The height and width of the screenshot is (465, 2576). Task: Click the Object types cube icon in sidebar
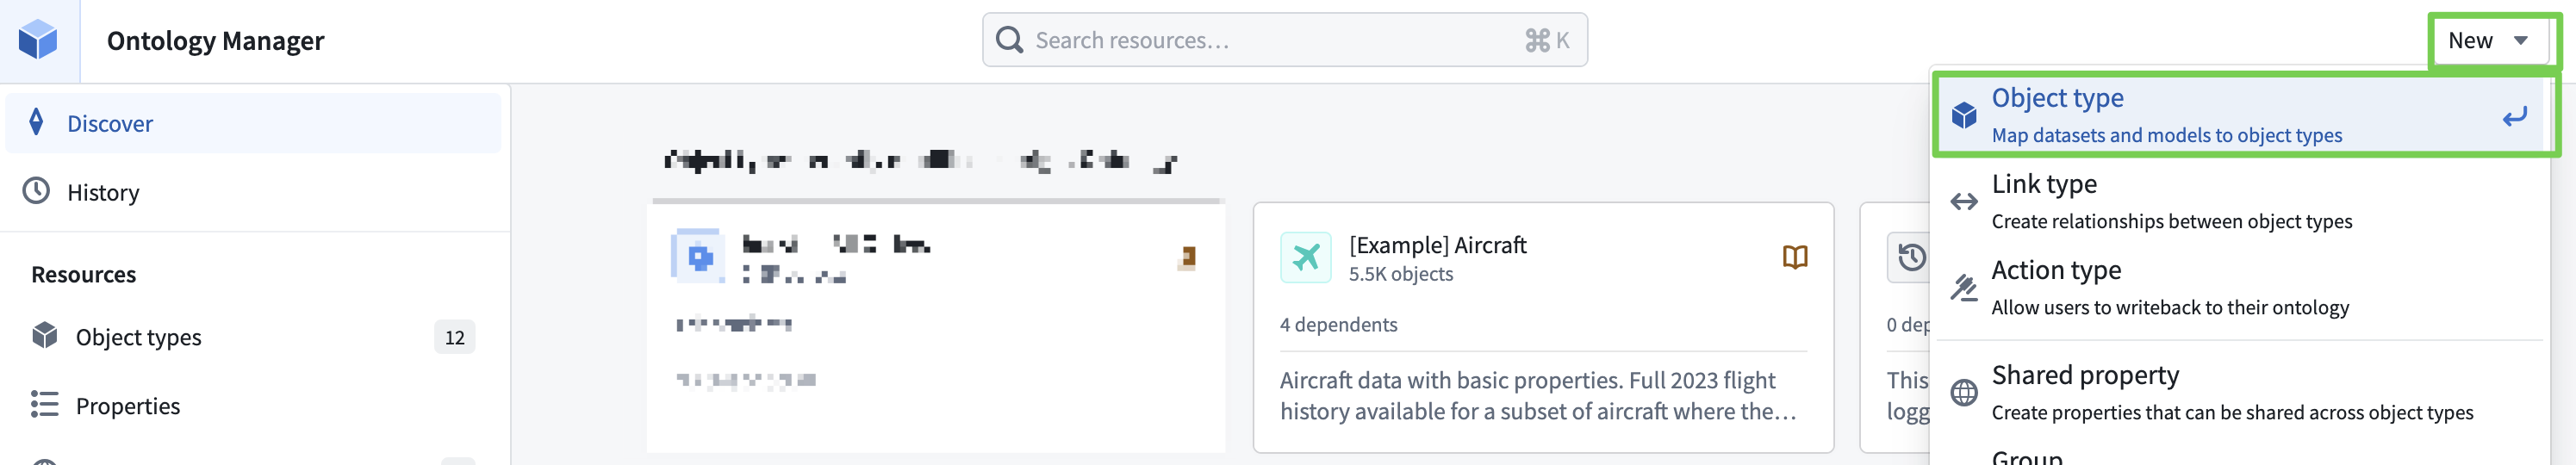[45, 336]
